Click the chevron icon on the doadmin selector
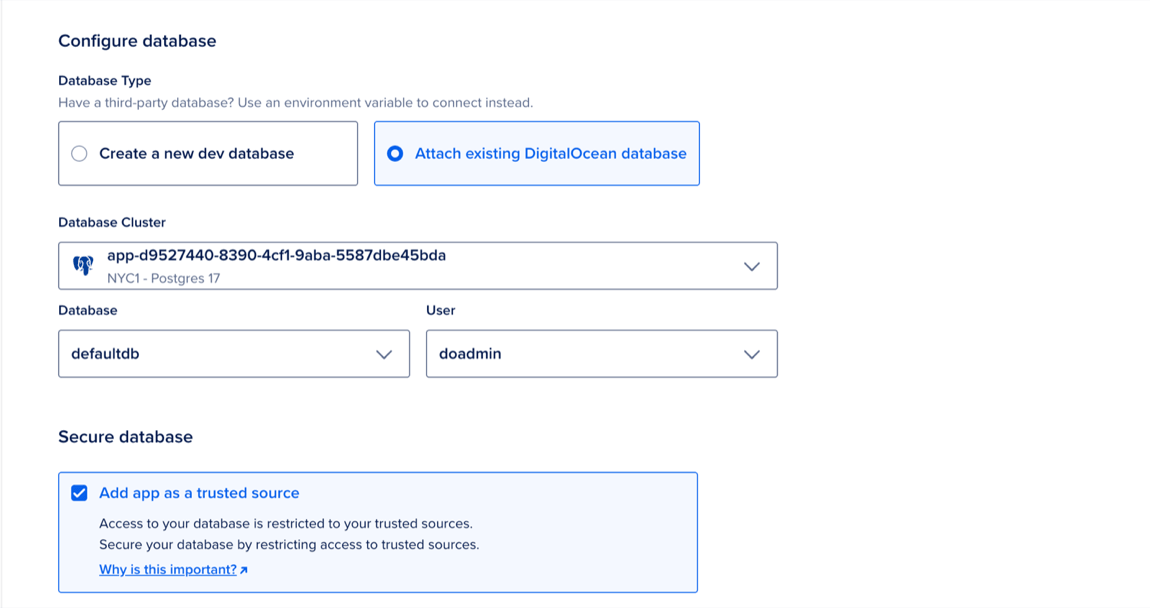Image resolution: width=1150 pixels, height=608 pixels. [755, 353]
